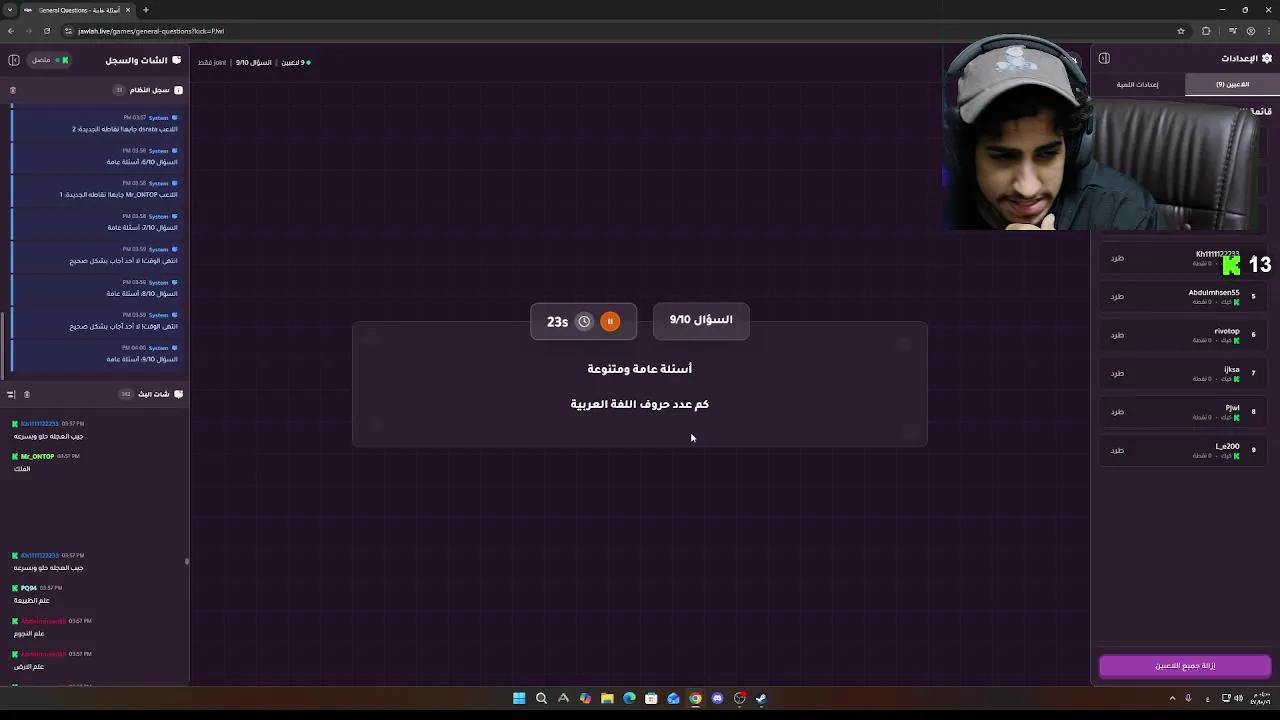Collapse the right settings sidebar with the panel icon
Image resolution: width=1280 pixels, height=720 pixels.
pyautogui.click(x=1104, y=58)
